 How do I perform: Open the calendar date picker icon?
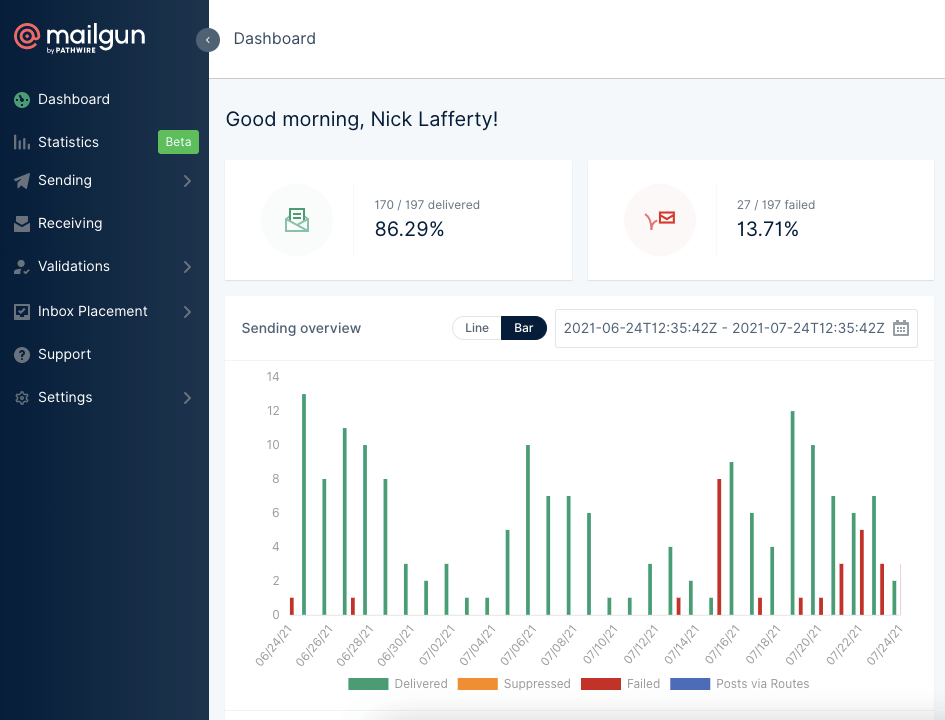pyautogui.click(x=903, y=328)
